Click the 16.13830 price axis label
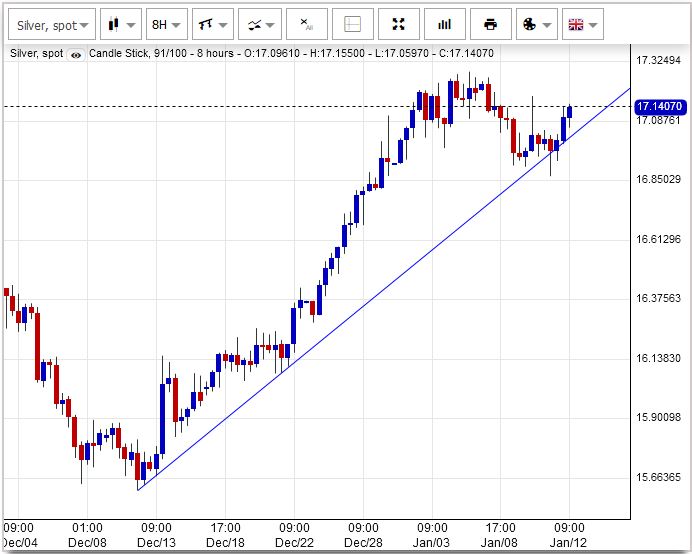692x554 pixels. pos(658,358)
